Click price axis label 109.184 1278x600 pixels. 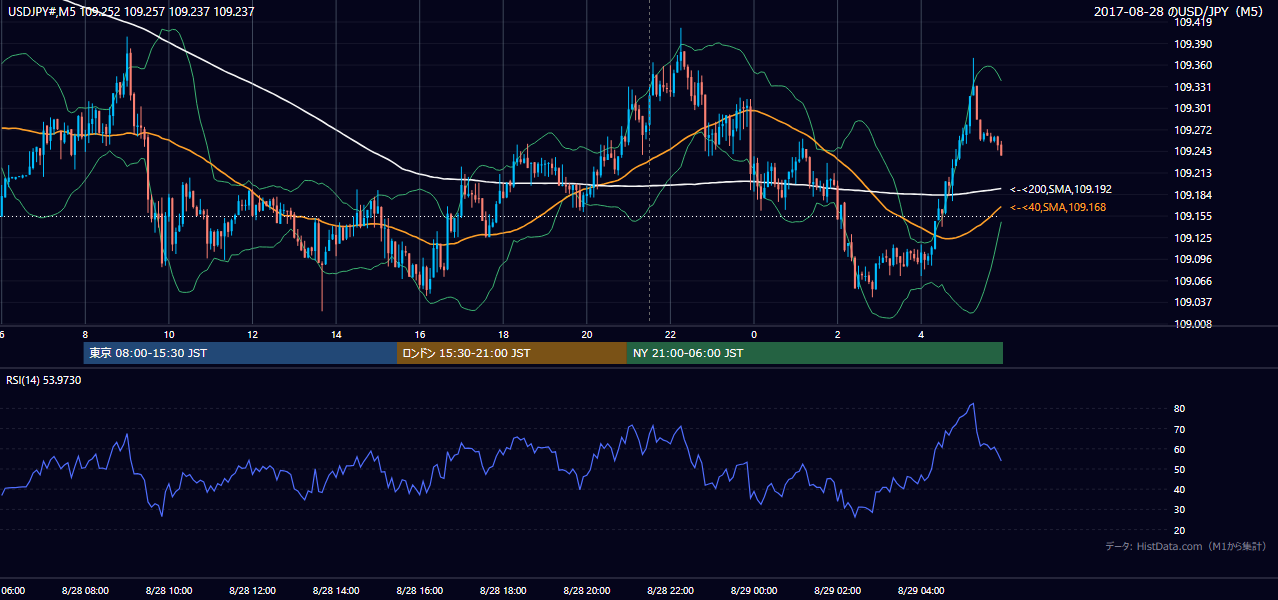click(1192, 195)
